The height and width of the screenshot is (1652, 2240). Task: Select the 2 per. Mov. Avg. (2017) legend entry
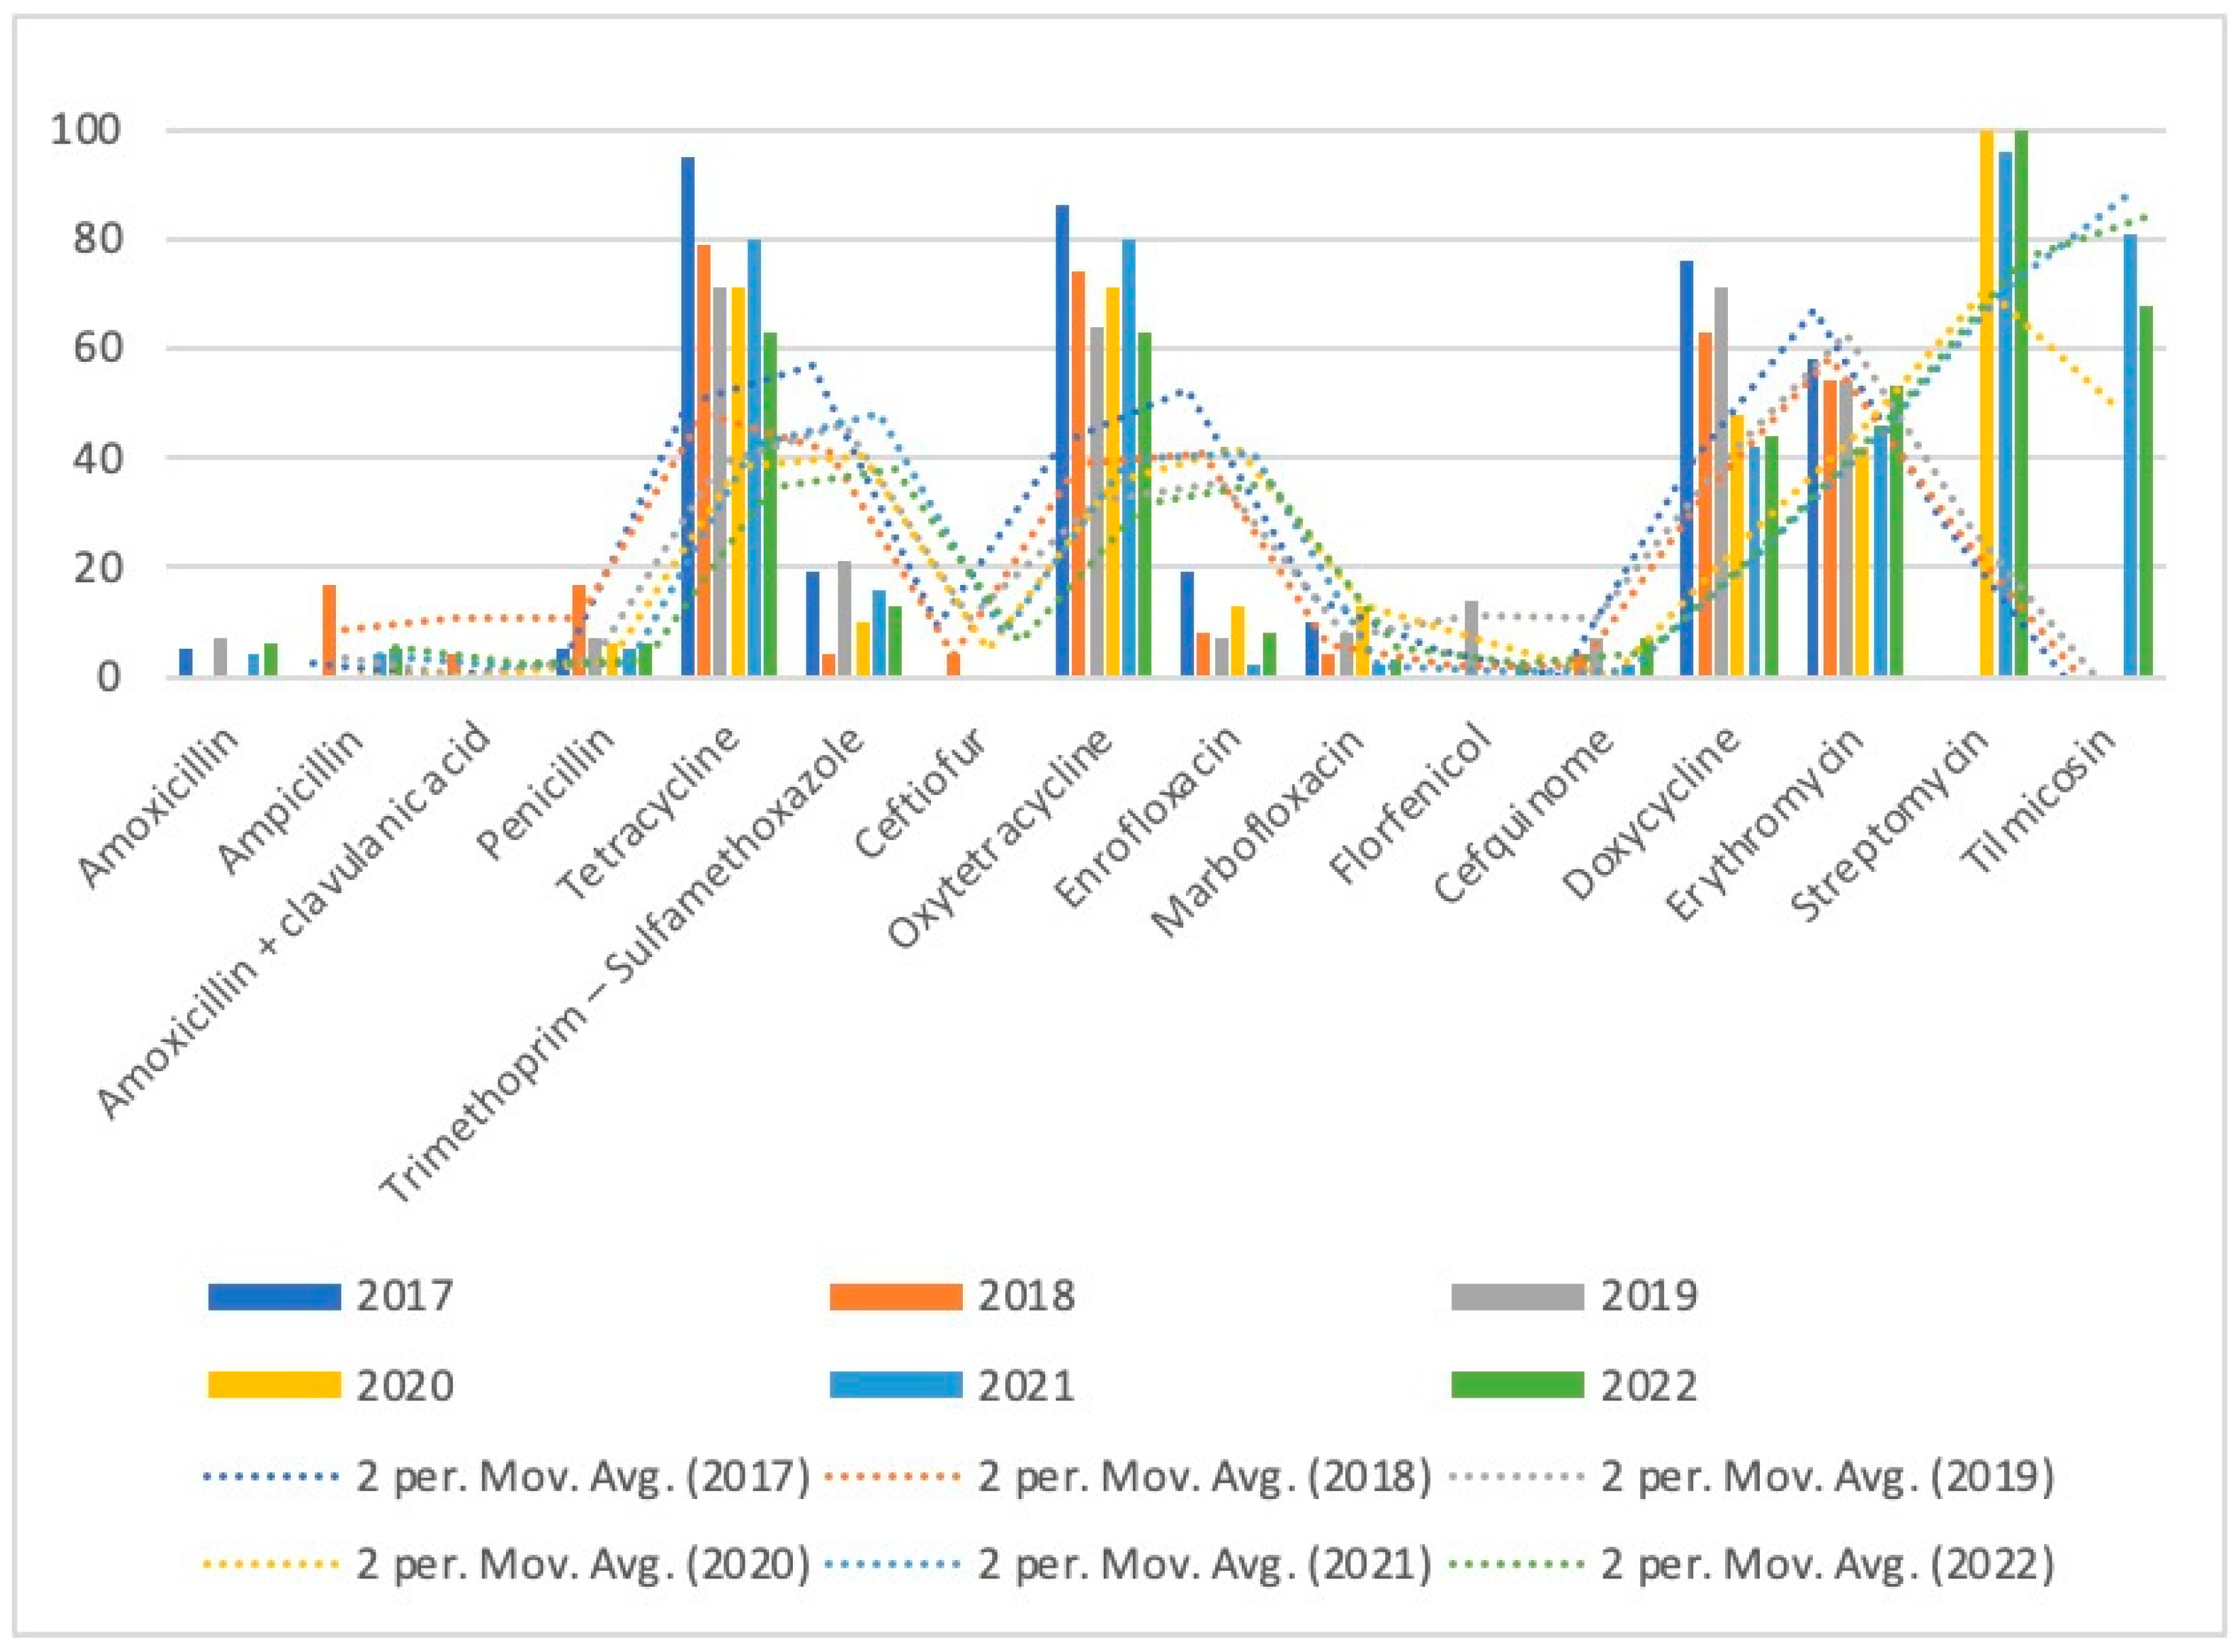[582, 1476]
